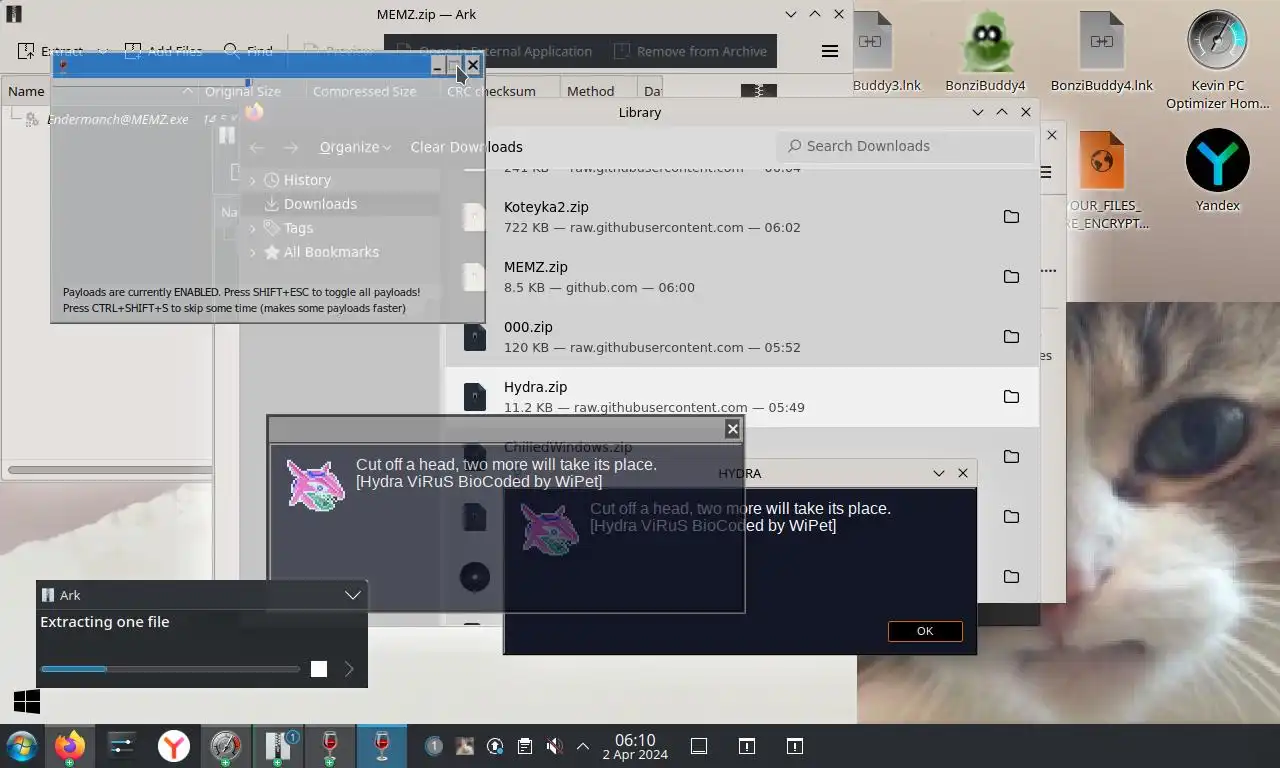Open the Yandex desktop icon
Screen dimensions: 1280x768
(x=1217, y=171)
